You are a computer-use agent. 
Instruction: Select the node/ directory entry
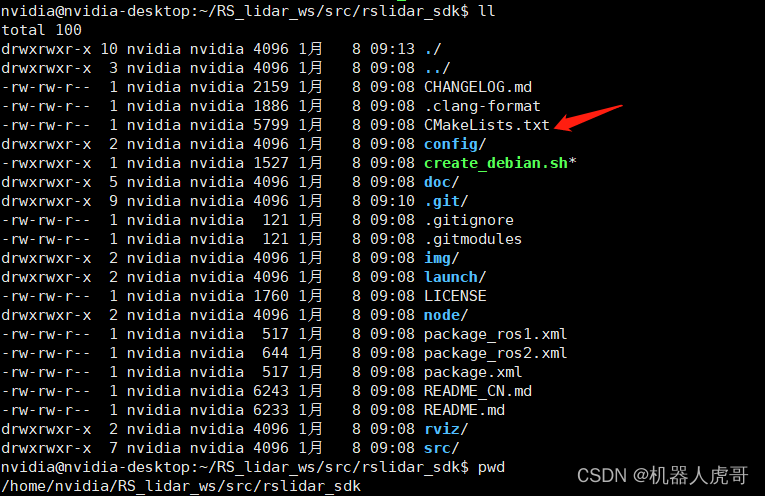pos(445,315)
